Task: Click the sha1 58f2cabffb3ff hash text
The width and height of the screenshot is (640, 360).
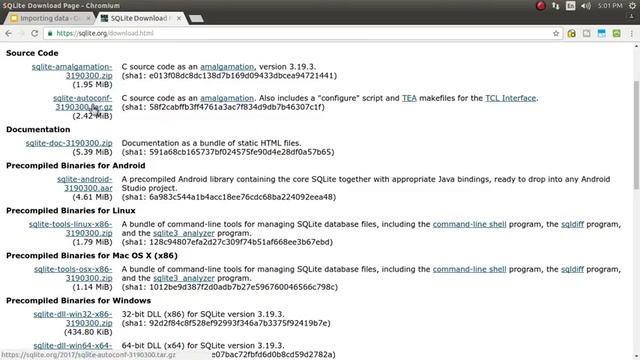Action: 223,107
